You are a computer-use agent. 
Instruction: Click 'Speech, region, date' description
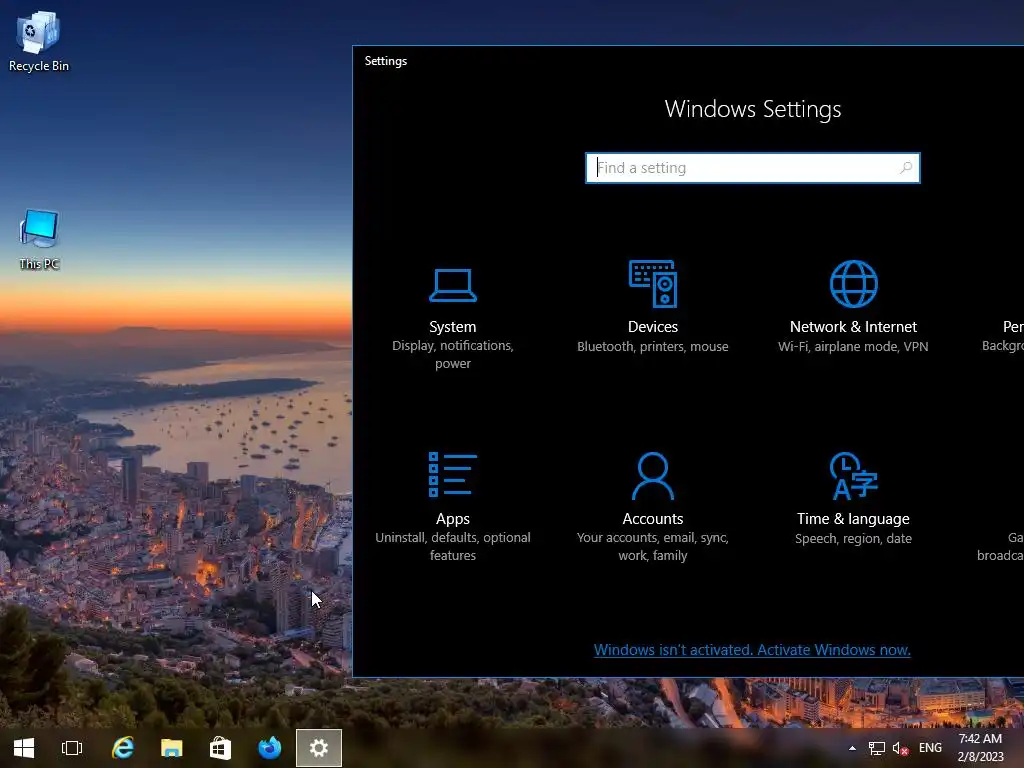tap(853, 538)
